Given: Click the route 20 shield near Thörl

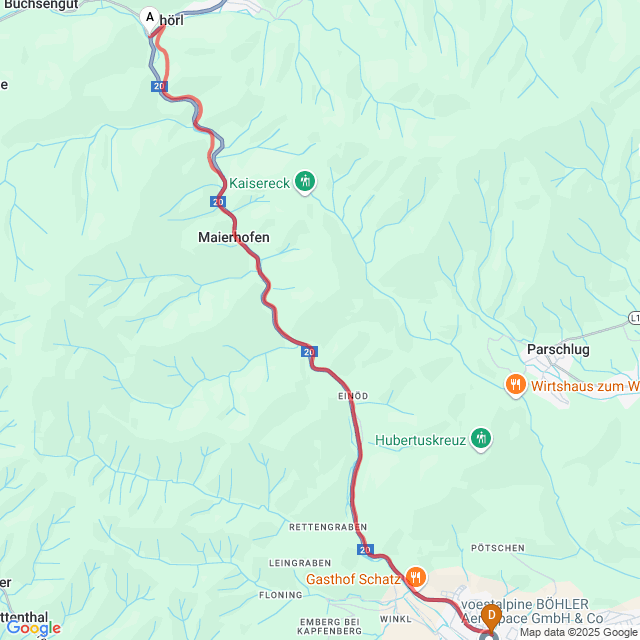Looking at the screenshot, I should pos(159,86).
